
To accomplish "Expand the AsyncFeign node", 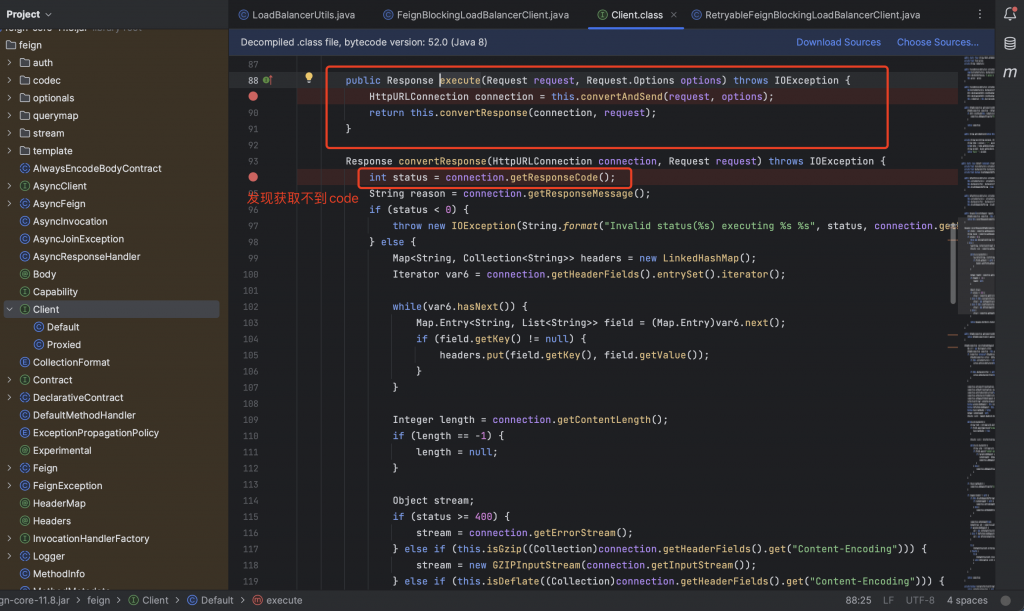I will (9, 204).
